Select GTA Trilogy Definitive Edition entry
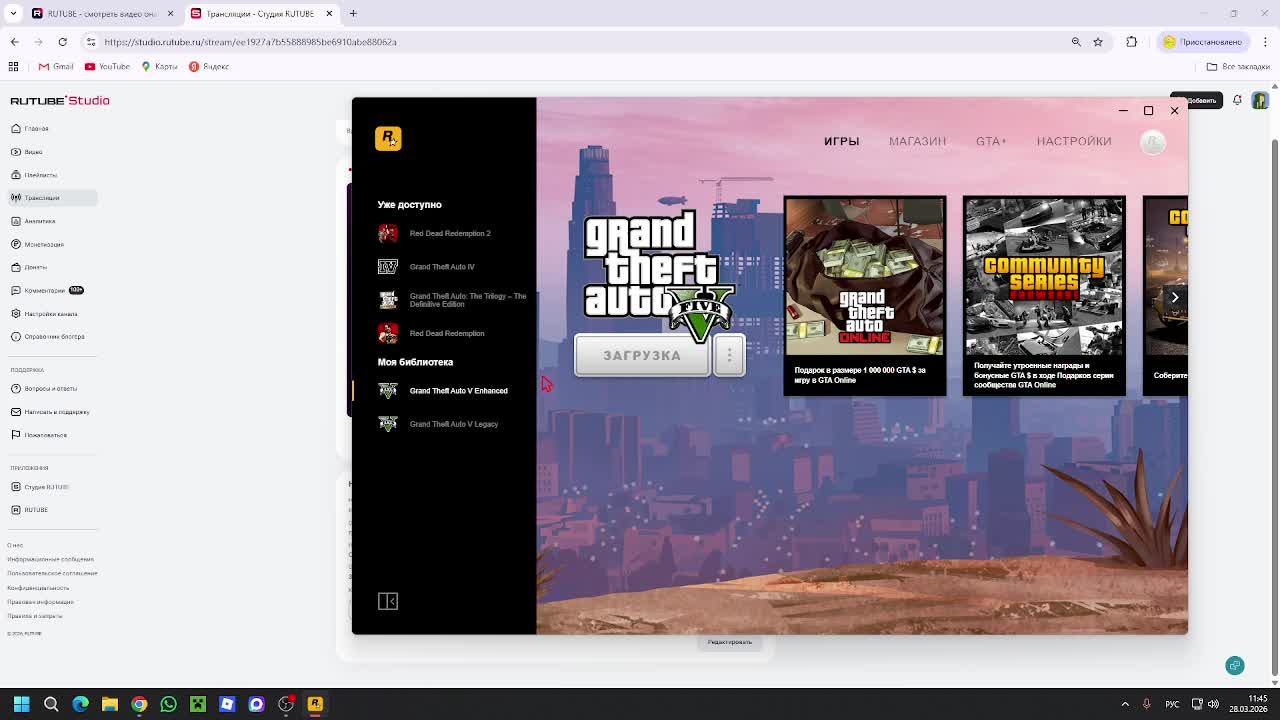The height and width of the screenshot is (720, 1280). point(468,300)
